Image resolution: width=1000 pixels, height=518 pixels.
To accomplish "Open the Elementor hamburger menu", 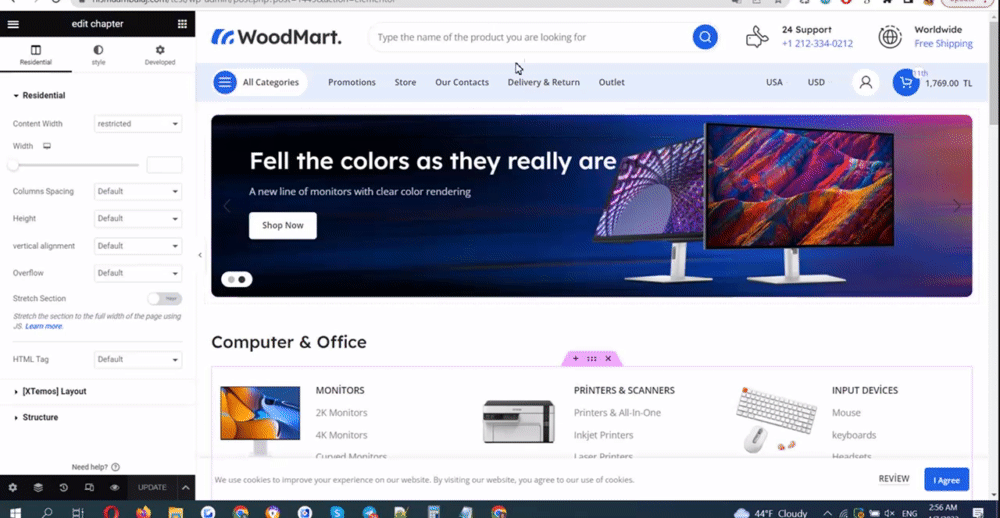I will pyautogui.click(x=13, y=24).
